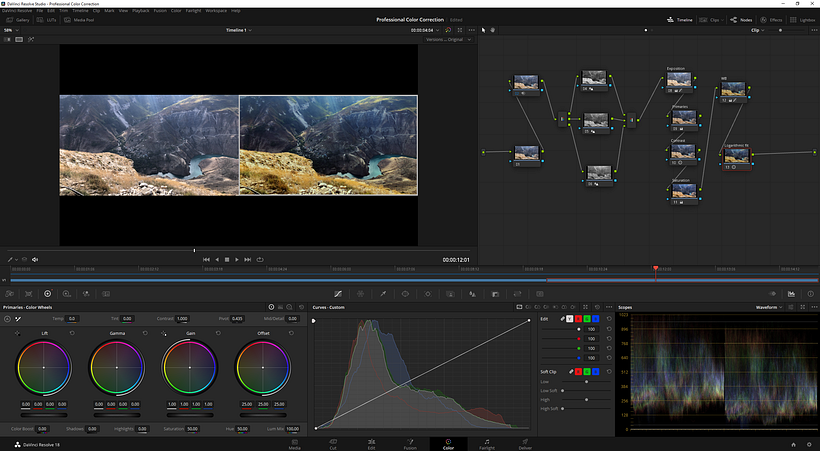820x451 pixels.
Task: Open the Waveform scope type dropdown
Action: [769, 308]
